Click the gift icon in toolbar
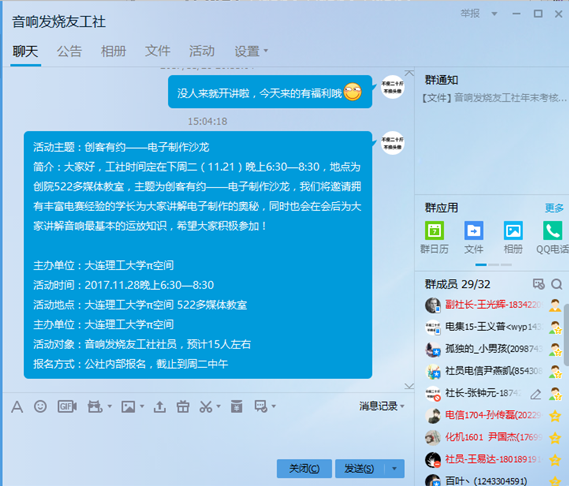Screen dimensions: 569x486 pos(183,407)
